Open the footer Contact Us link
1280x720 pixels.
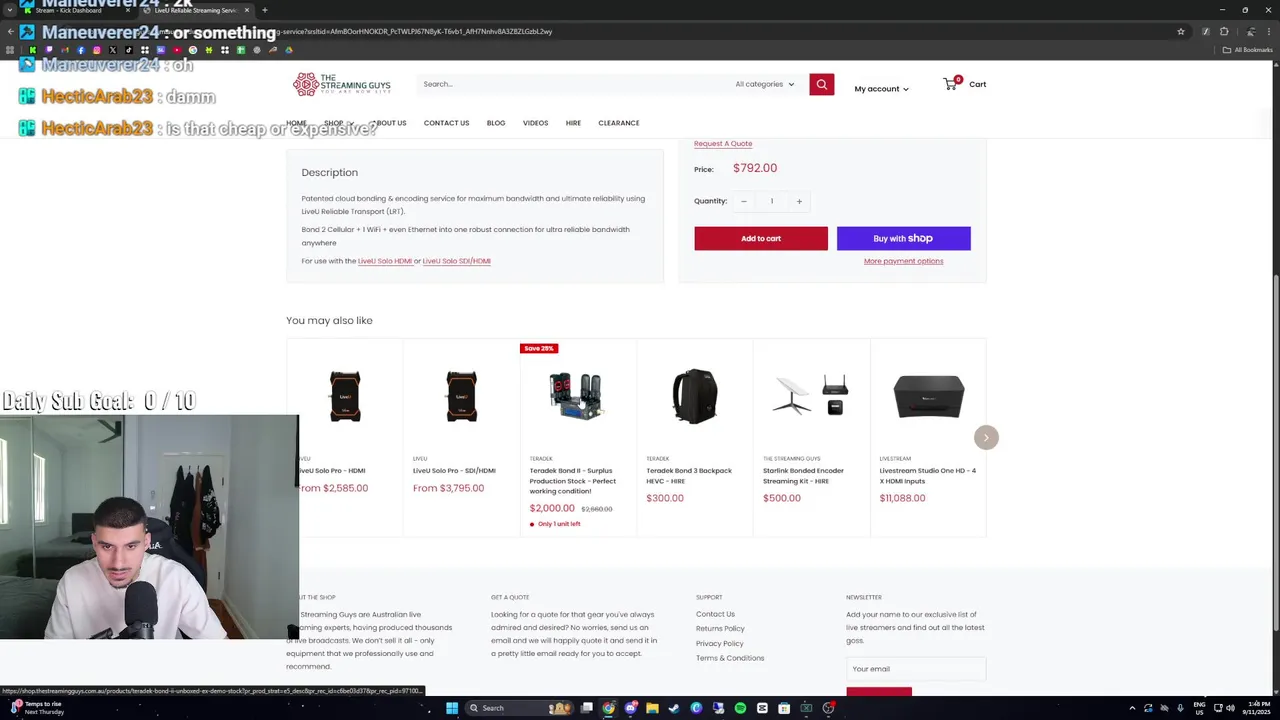pyautogui.click(x=715, y=614)
